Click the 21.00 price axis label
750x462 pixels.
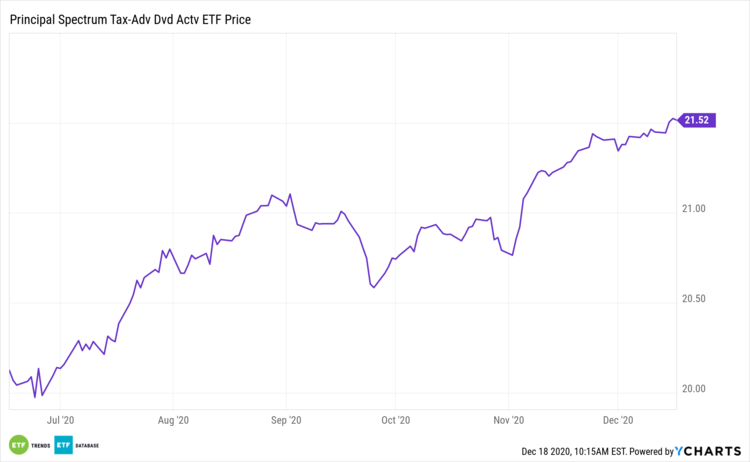[x=693, y=209]
